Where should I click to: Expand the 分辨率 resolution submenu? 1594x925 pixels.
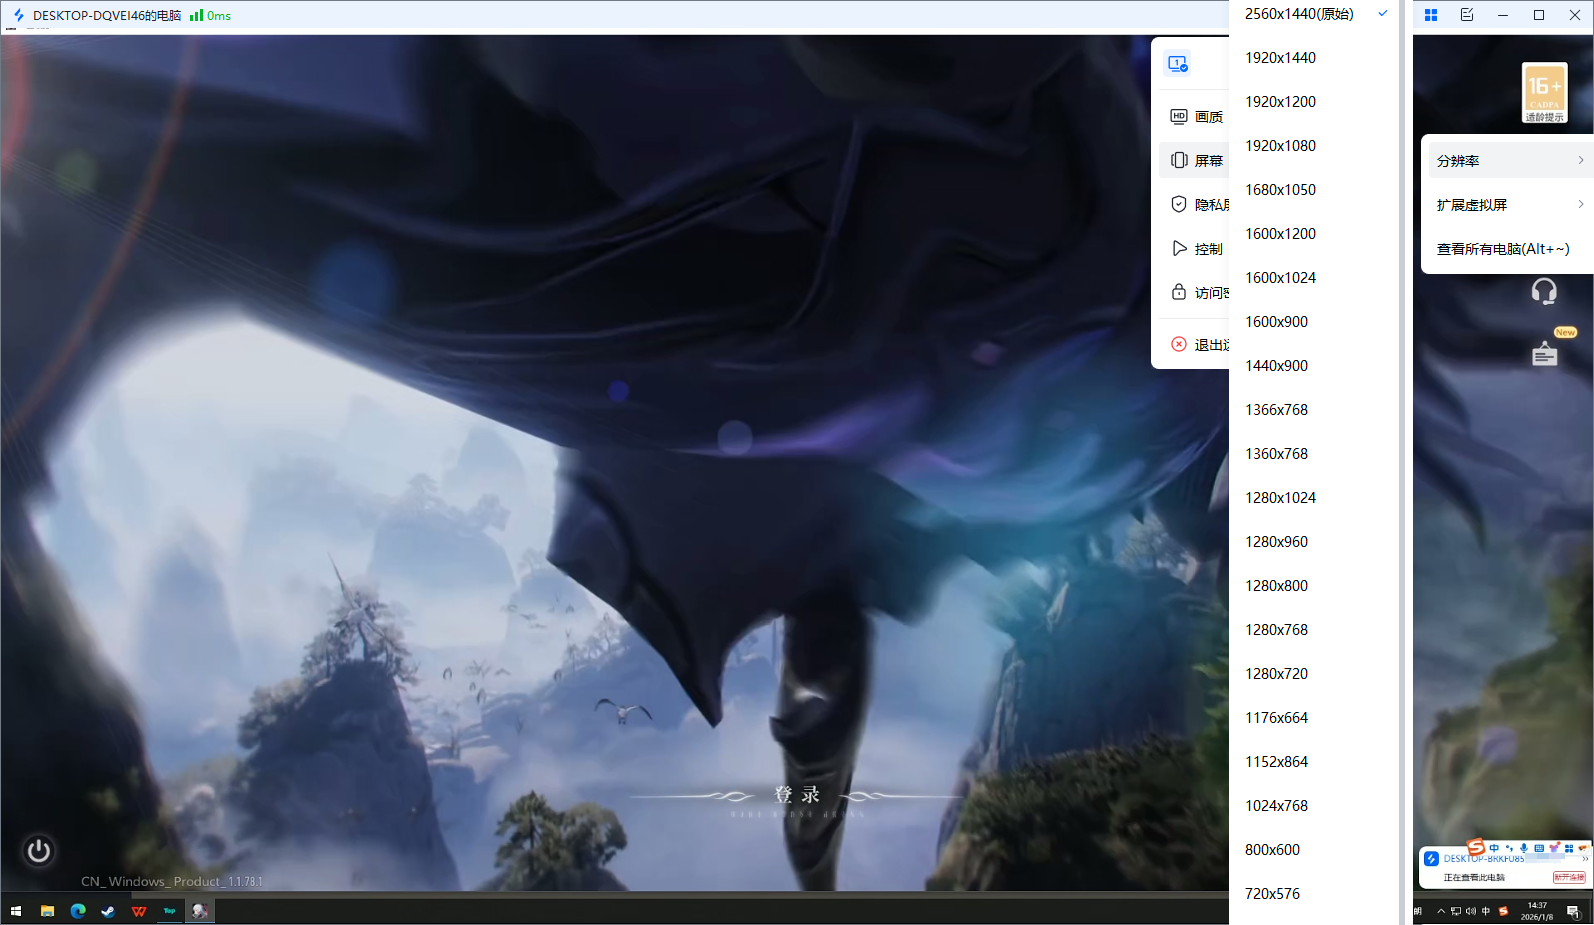[x=1509, y=161]
